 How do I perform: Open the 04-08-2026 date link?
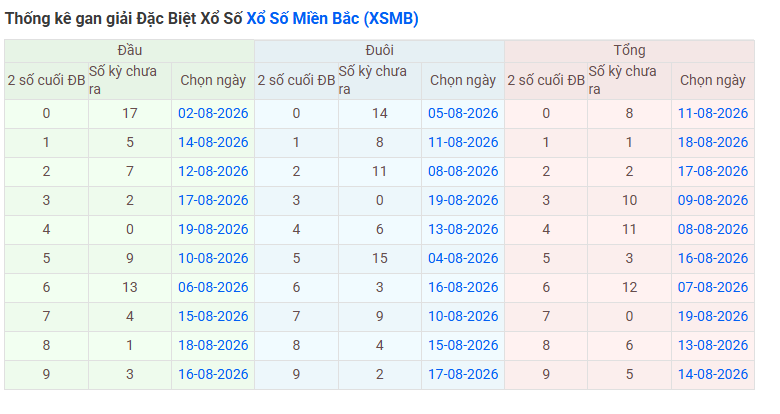(463, 258)
